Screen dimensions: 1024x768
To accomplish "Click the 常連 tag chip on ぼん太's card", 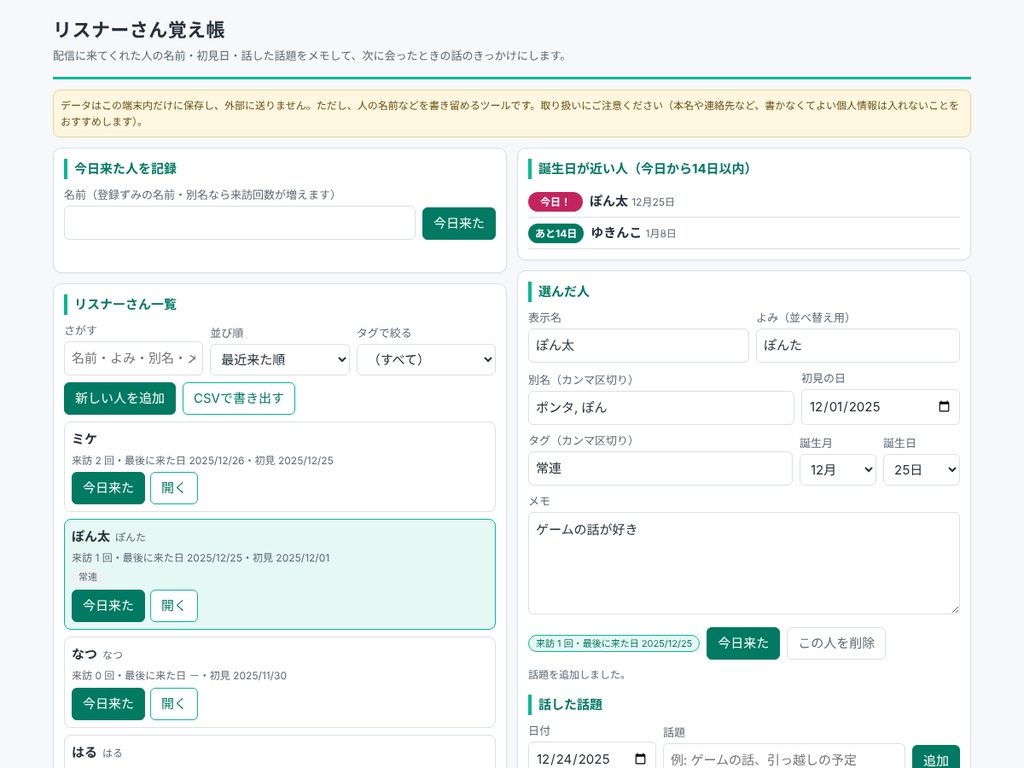I will (88, 577).
